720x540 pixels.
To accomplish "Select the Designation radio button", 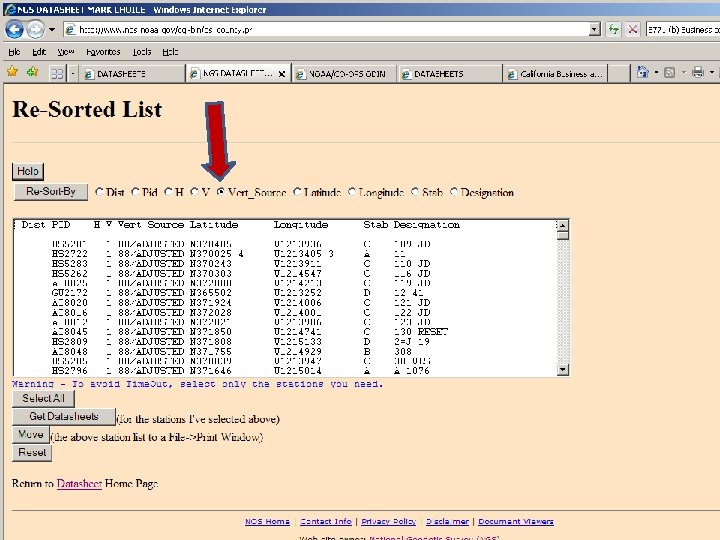I will tap(454, 192).
